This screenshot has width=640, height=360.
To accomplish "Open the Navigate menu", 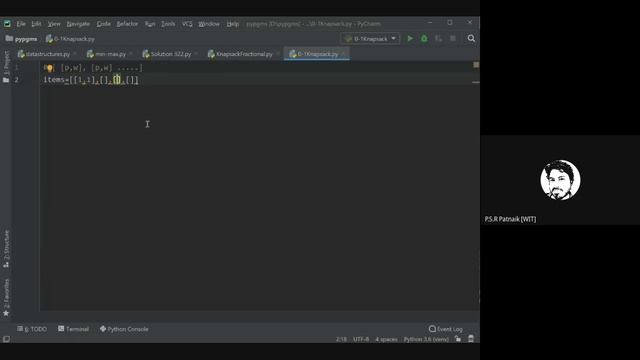I will (x=78, y=24).
